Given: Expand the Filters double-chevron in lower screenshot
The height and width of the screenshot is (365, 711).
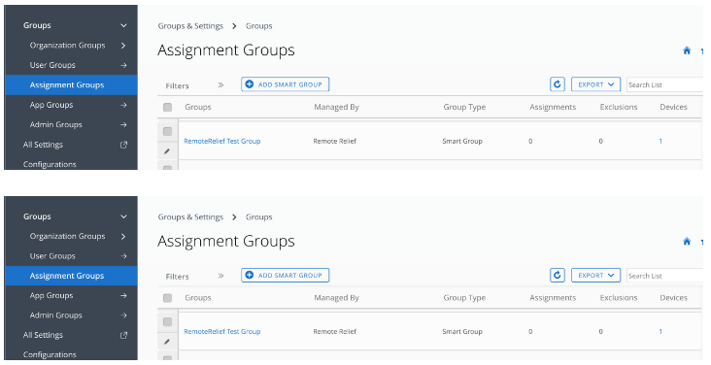Looking at the screenshot, I should pos(221,276).
